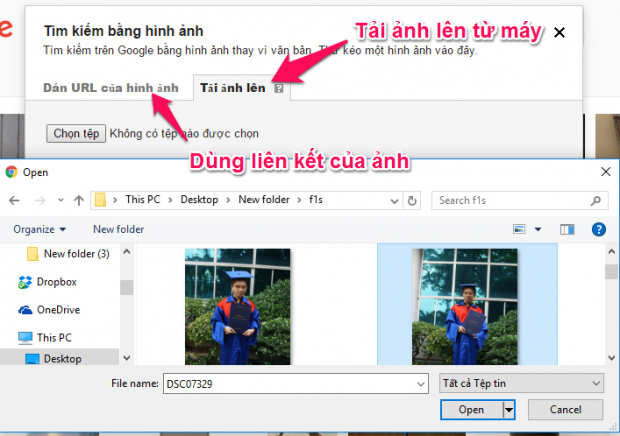Click the Desktop segment in address path

(201, 200)
